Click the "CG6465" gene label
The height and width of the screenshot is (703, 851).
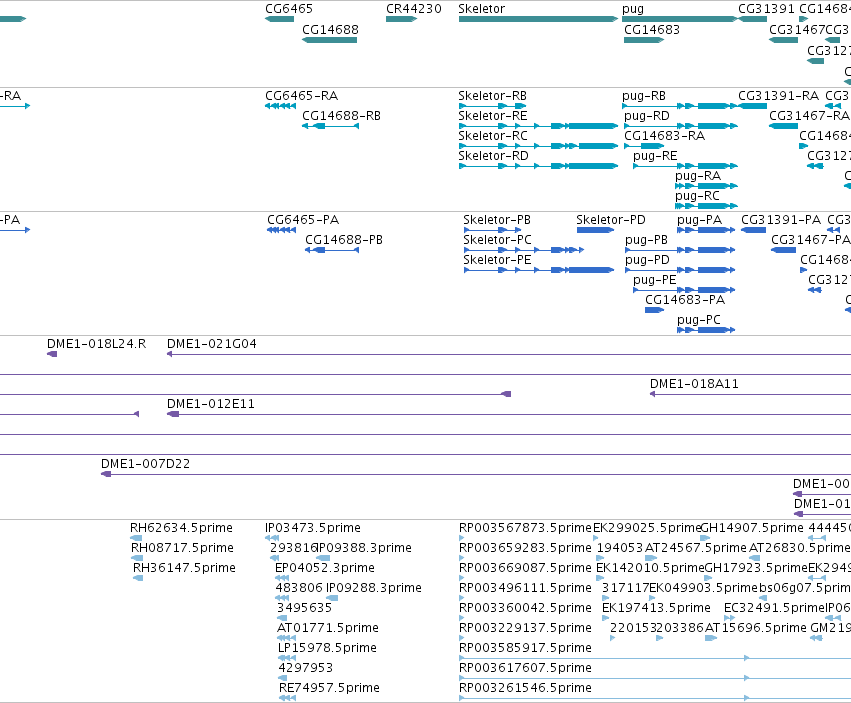(289, 9)
